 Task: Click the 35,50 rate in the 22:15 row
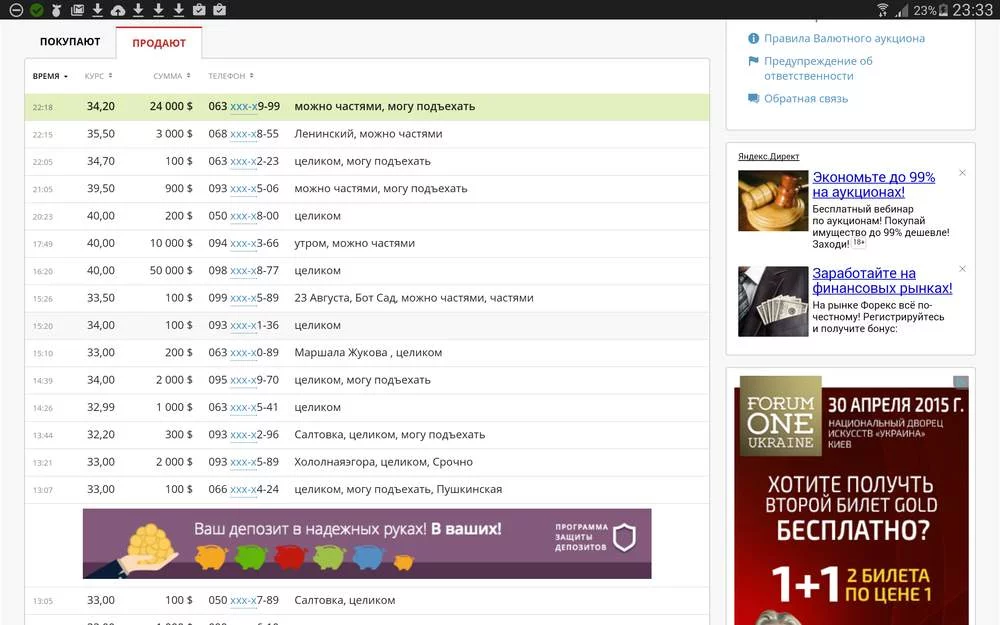(101, 134)
